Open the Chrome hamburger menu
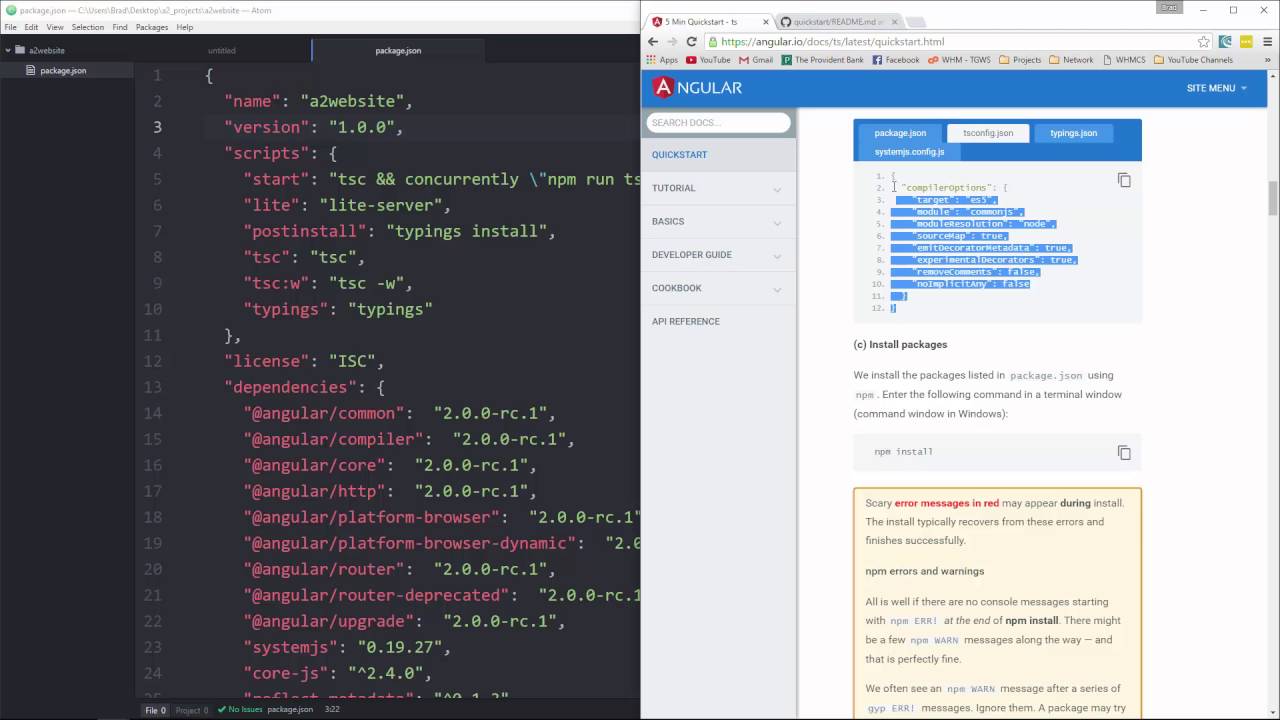The height and width of the screenshot is (720, 1280). tap(1266, 42)
